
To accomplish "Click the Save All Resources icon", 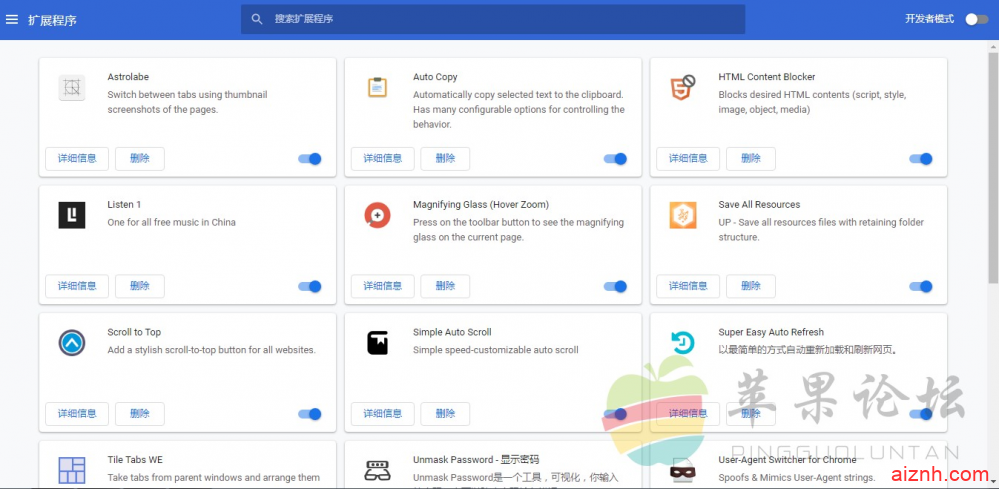I will pos(682,215).
